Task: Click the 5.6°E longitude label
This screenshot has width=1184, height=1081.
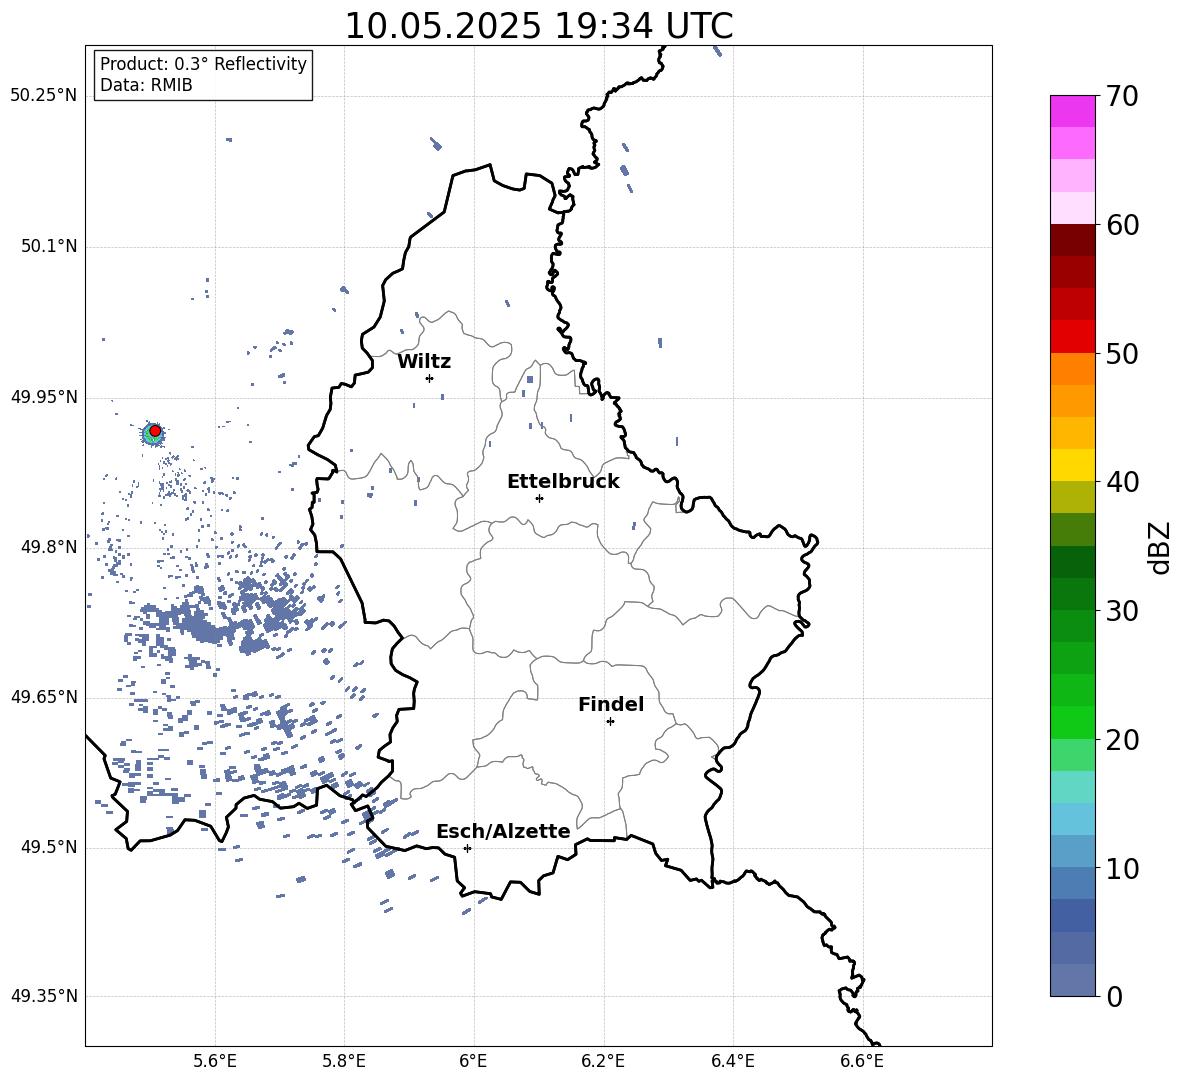Action: (215, 1061)
